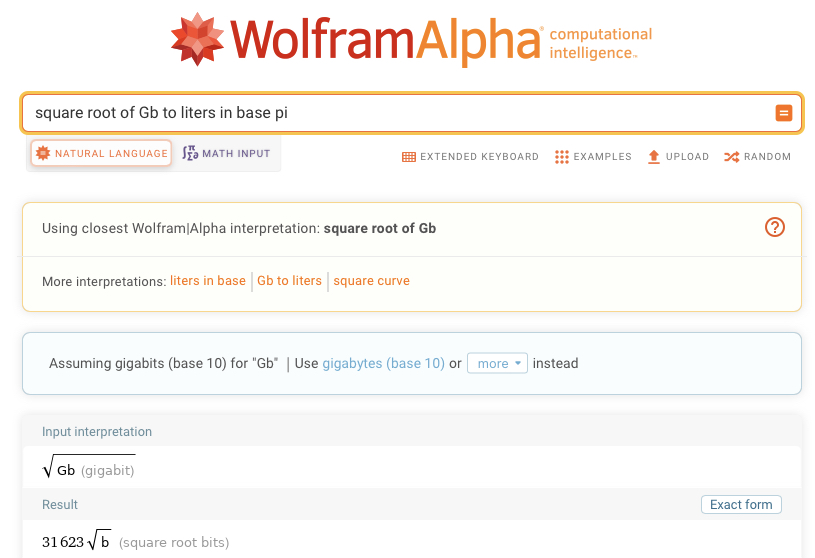Click the WolframAlpha logo
This screenshot has height=558, width=815.
tap(411, 39)
